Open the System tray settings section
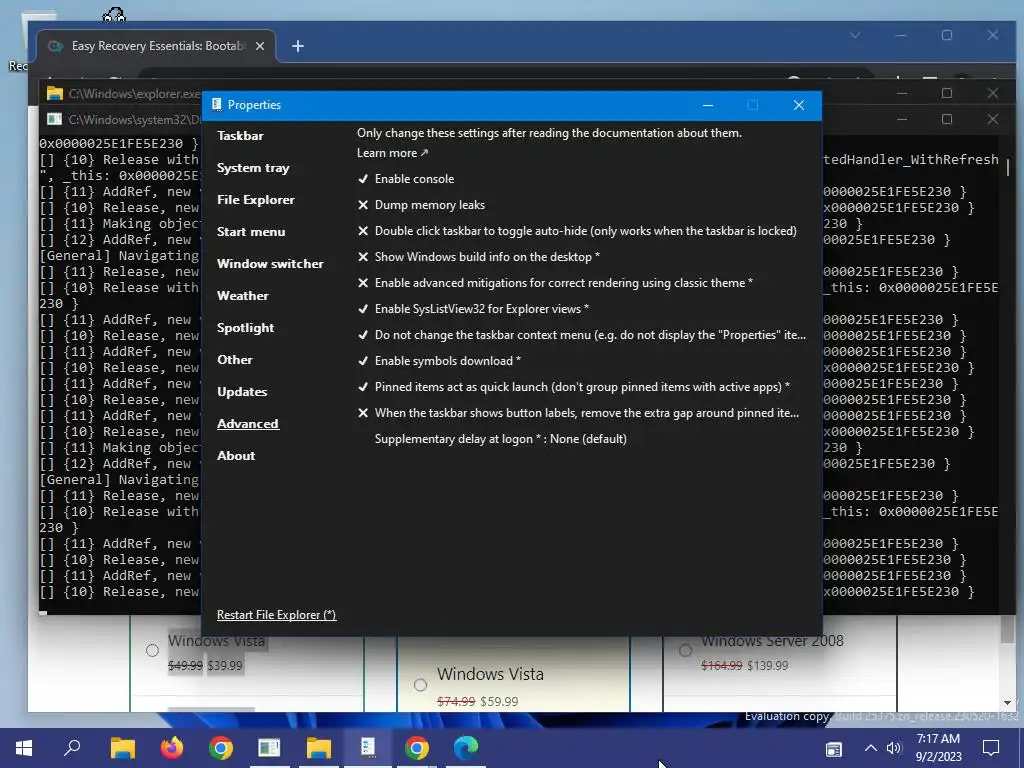This screenshot has height=768, width=1024. [253, 168]
